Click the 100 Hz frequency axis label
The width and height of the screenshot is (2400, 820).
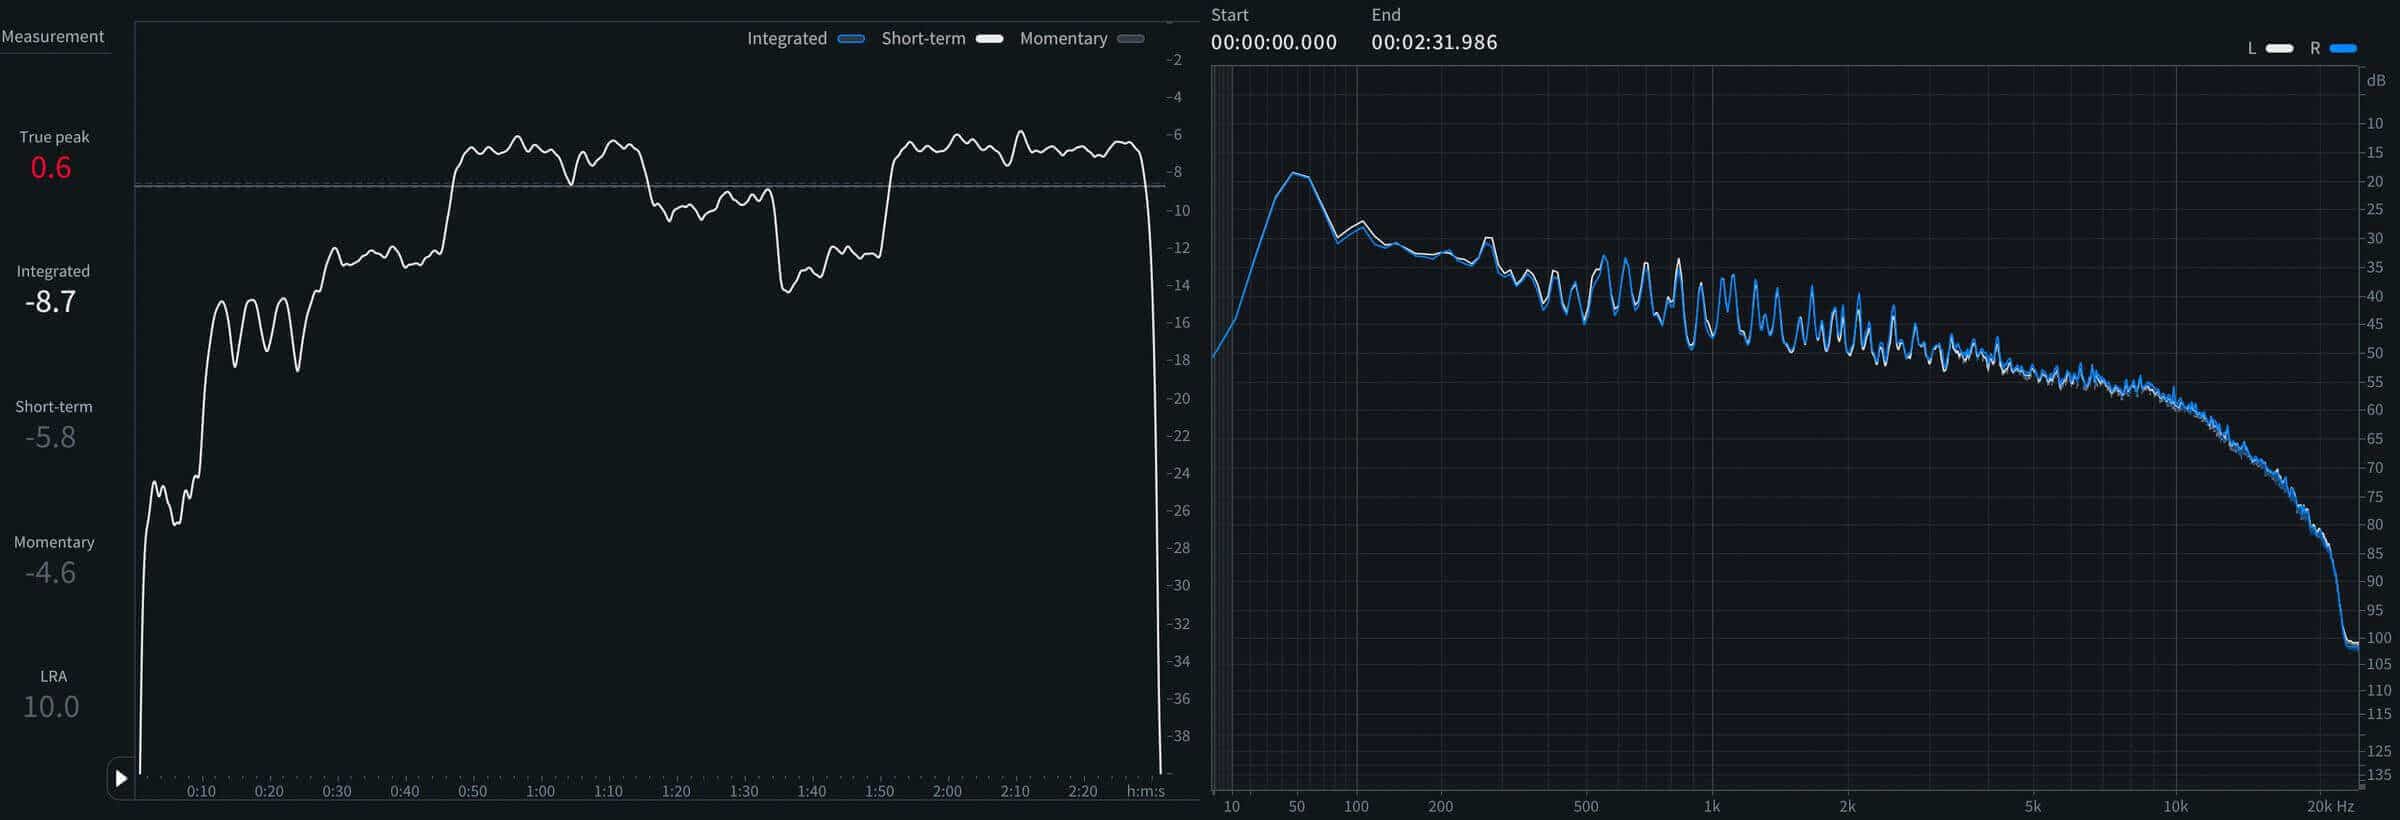(1356, 806)
